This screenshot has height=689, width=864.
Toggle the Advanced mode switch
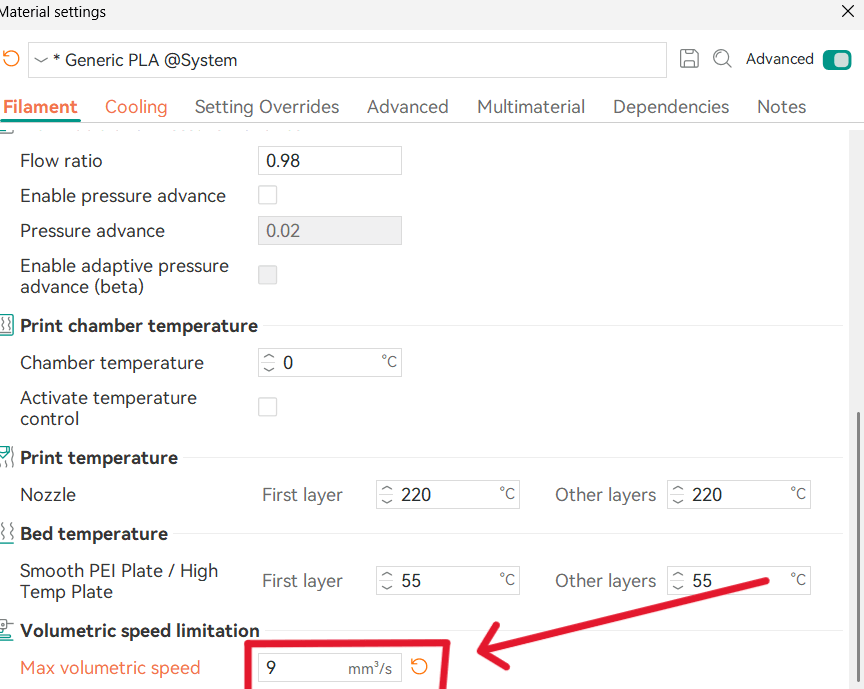[836, 60]
